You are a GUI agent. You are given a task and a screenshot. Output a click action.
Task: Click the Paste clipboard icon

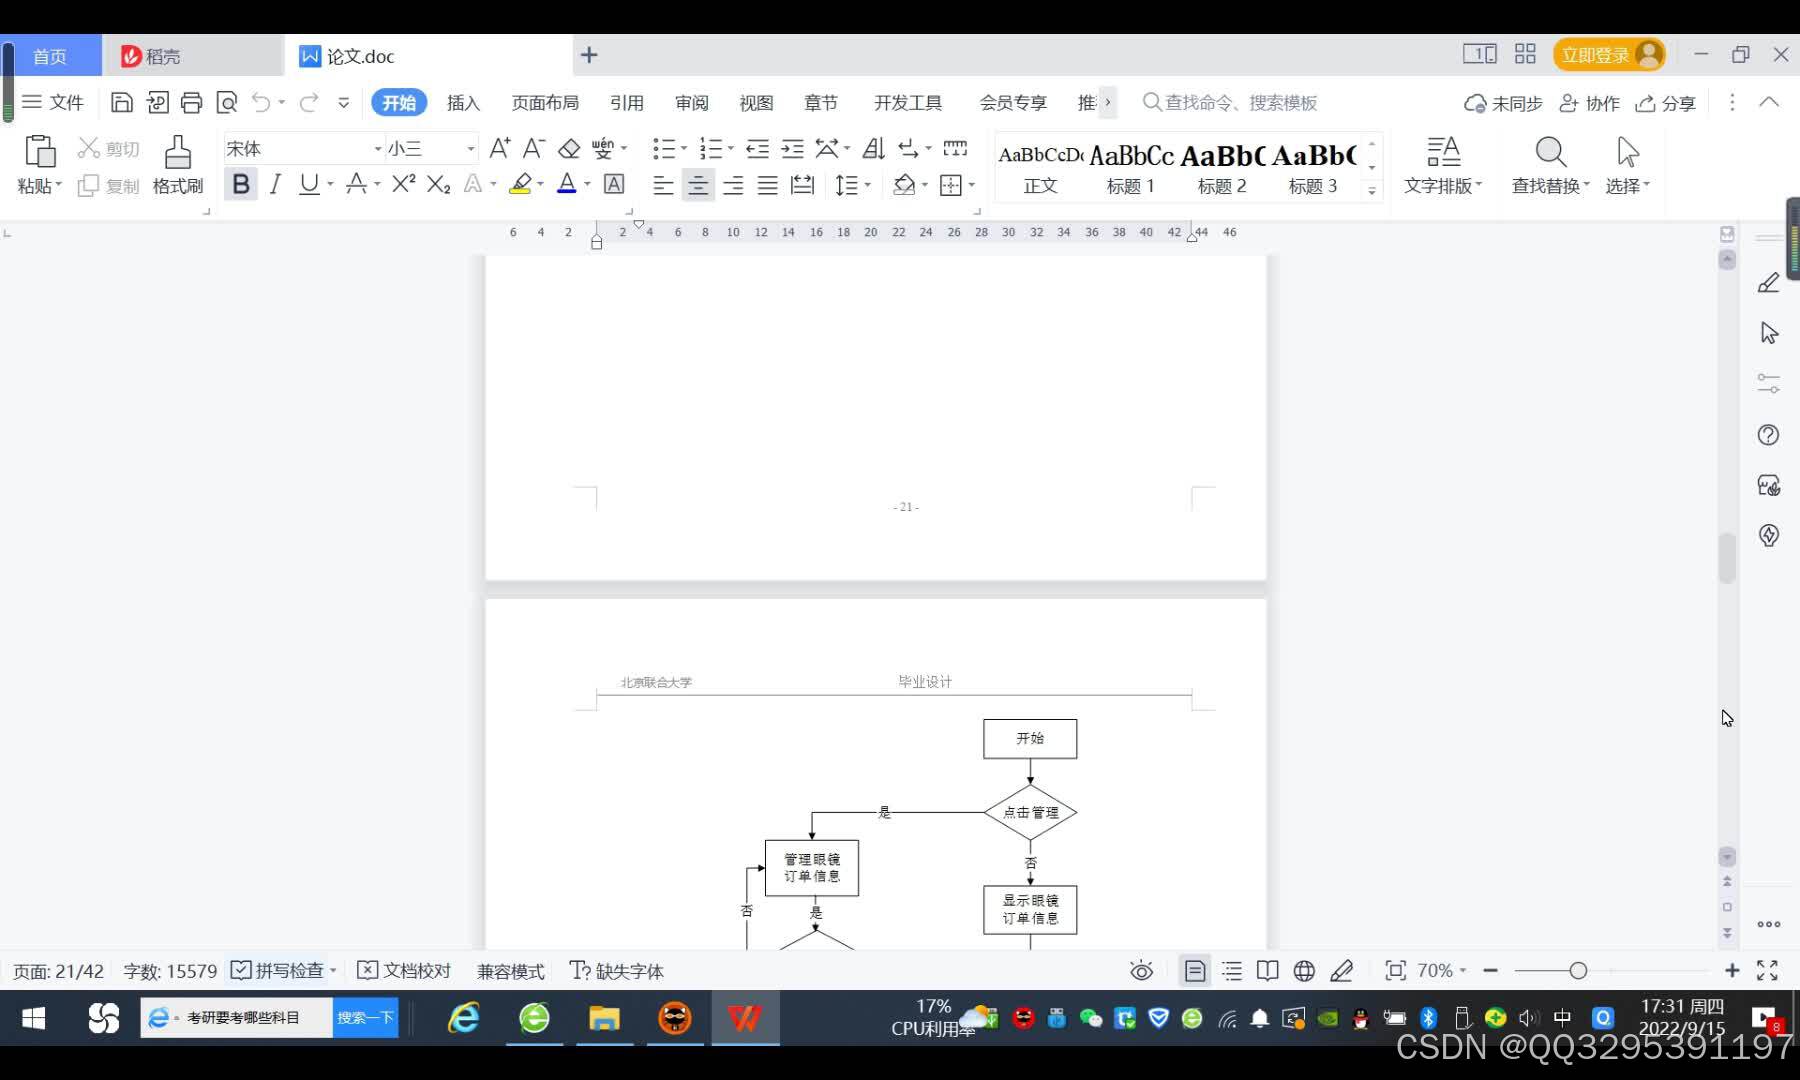pyautogui.click(x=40, y=152)
